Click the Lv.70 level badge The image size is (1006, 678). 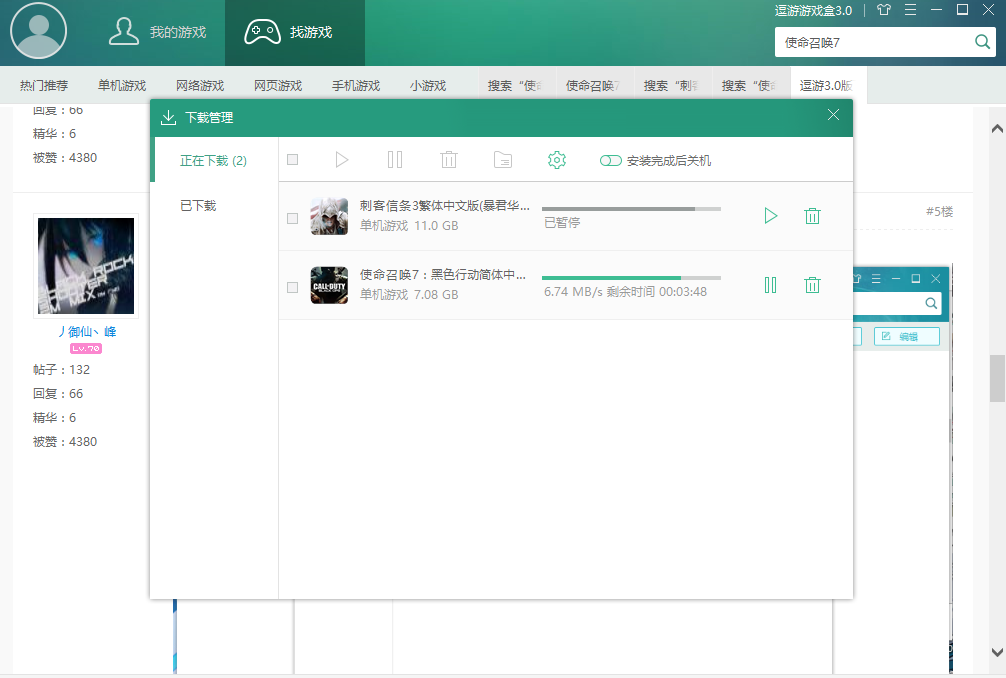(86, 348)
